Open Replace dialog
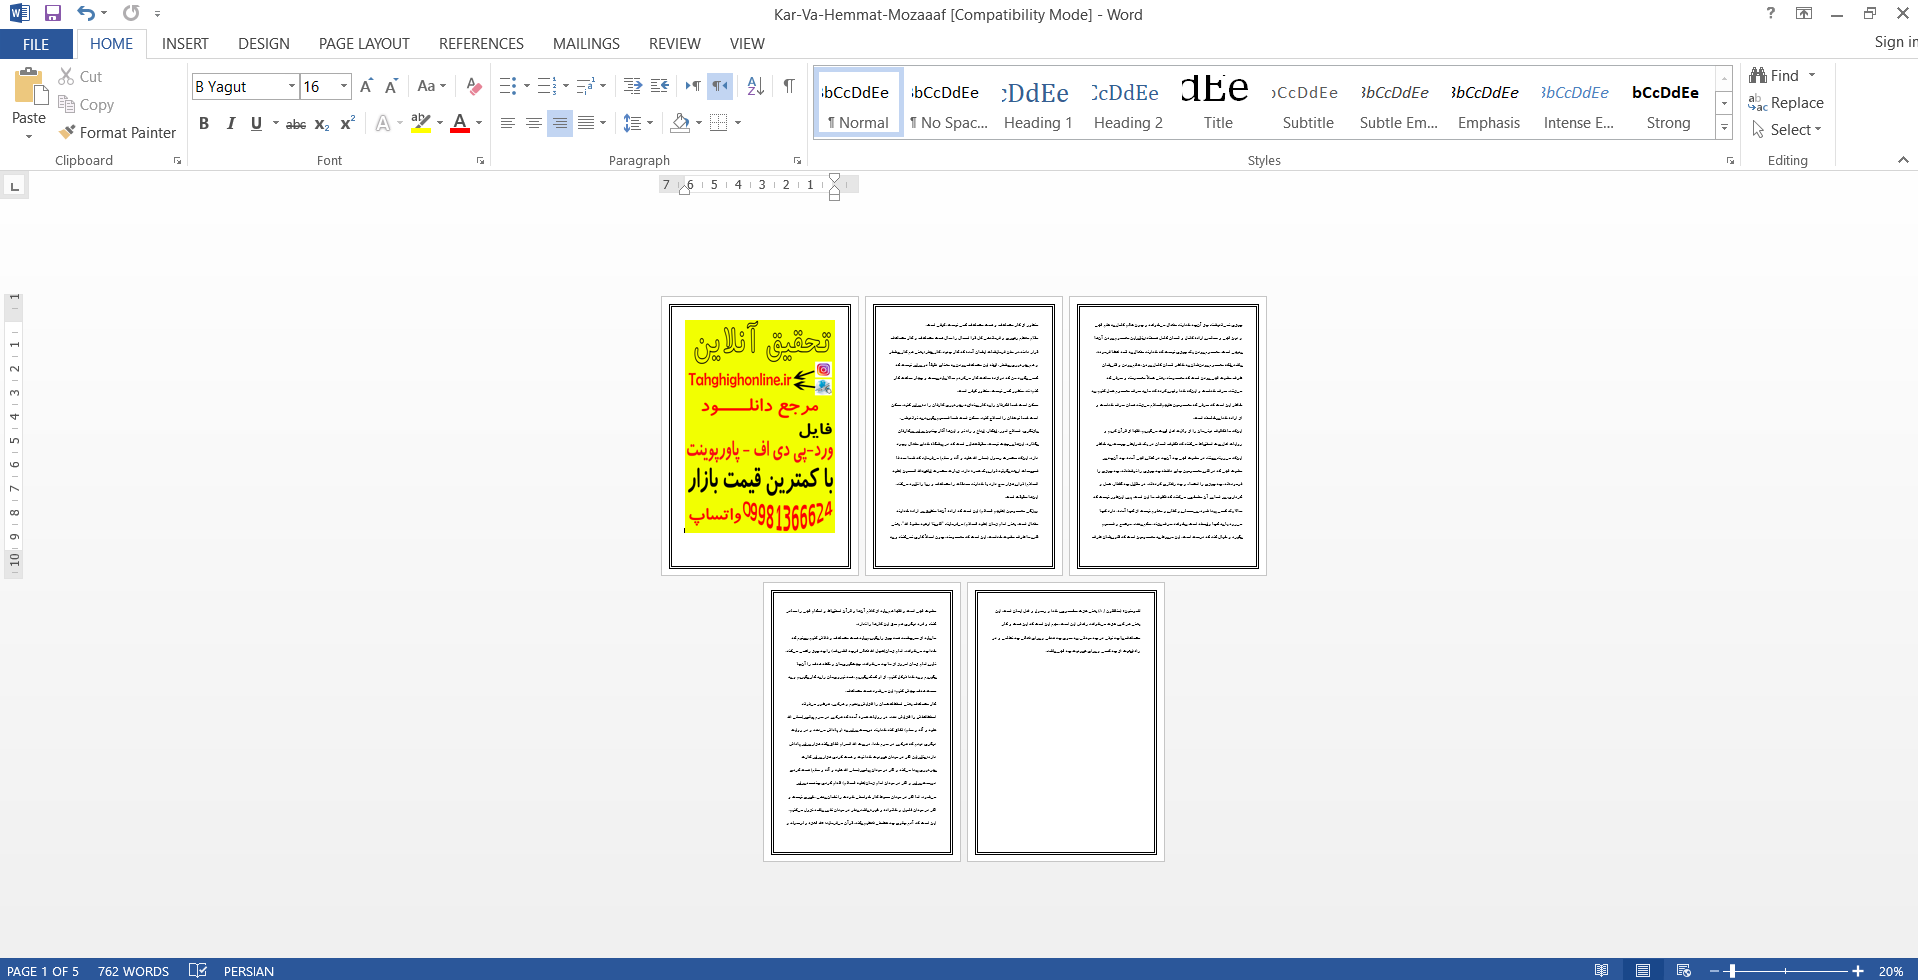This screenshot has width=1918, height=980. [1786, 102]
